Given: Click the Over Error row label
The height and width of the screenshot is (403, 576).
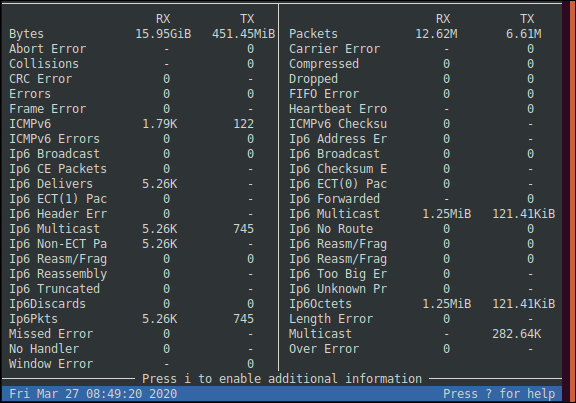Looking at the screenshot, I should (x=324, y=349).
